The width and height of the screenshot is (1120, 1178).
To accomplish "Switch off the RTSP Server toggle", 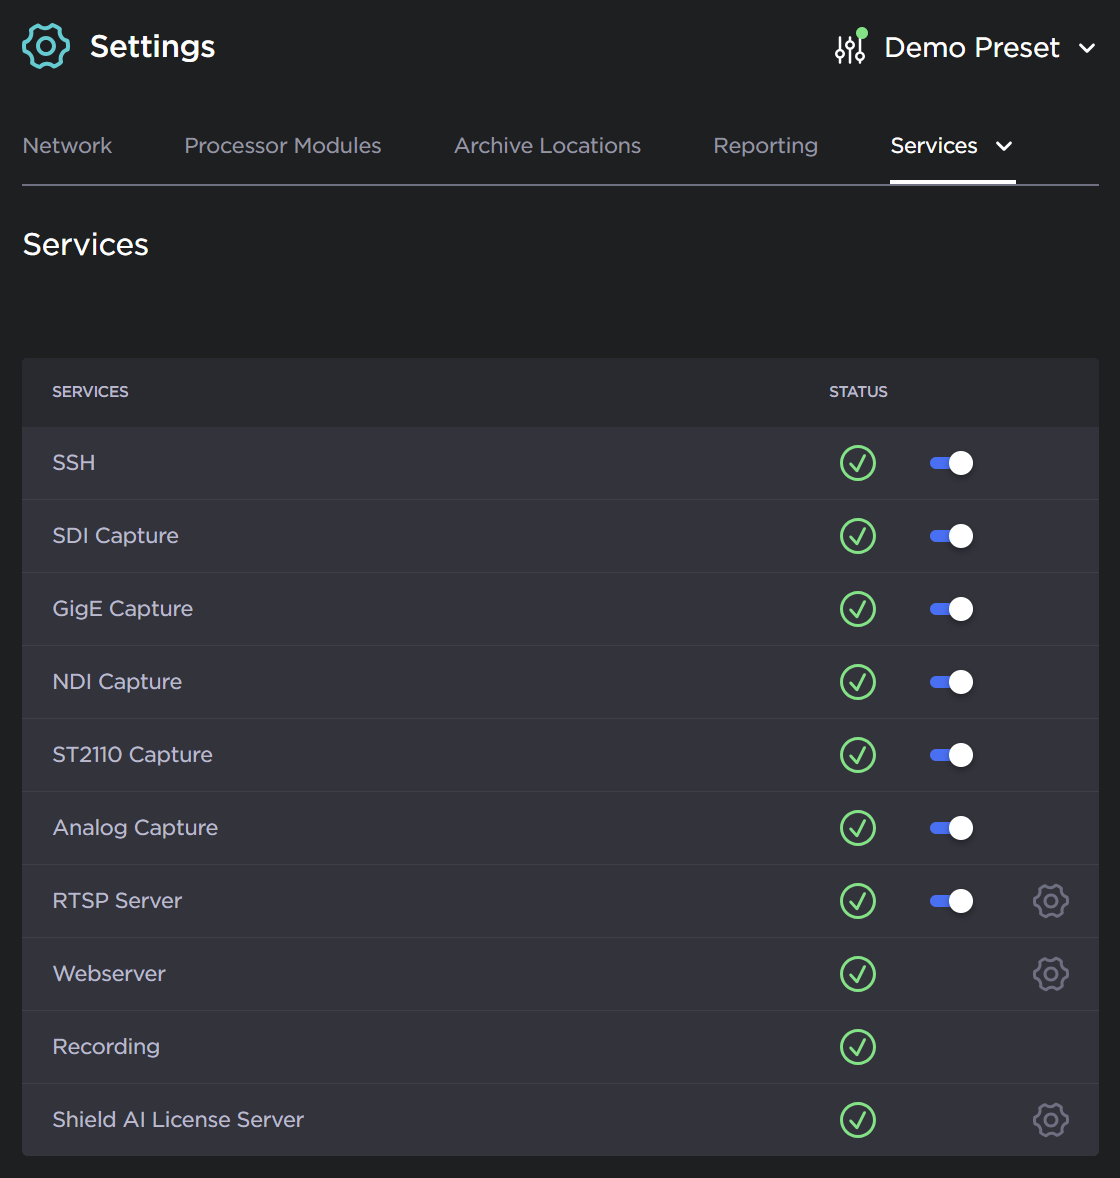I will coord(951,901).
